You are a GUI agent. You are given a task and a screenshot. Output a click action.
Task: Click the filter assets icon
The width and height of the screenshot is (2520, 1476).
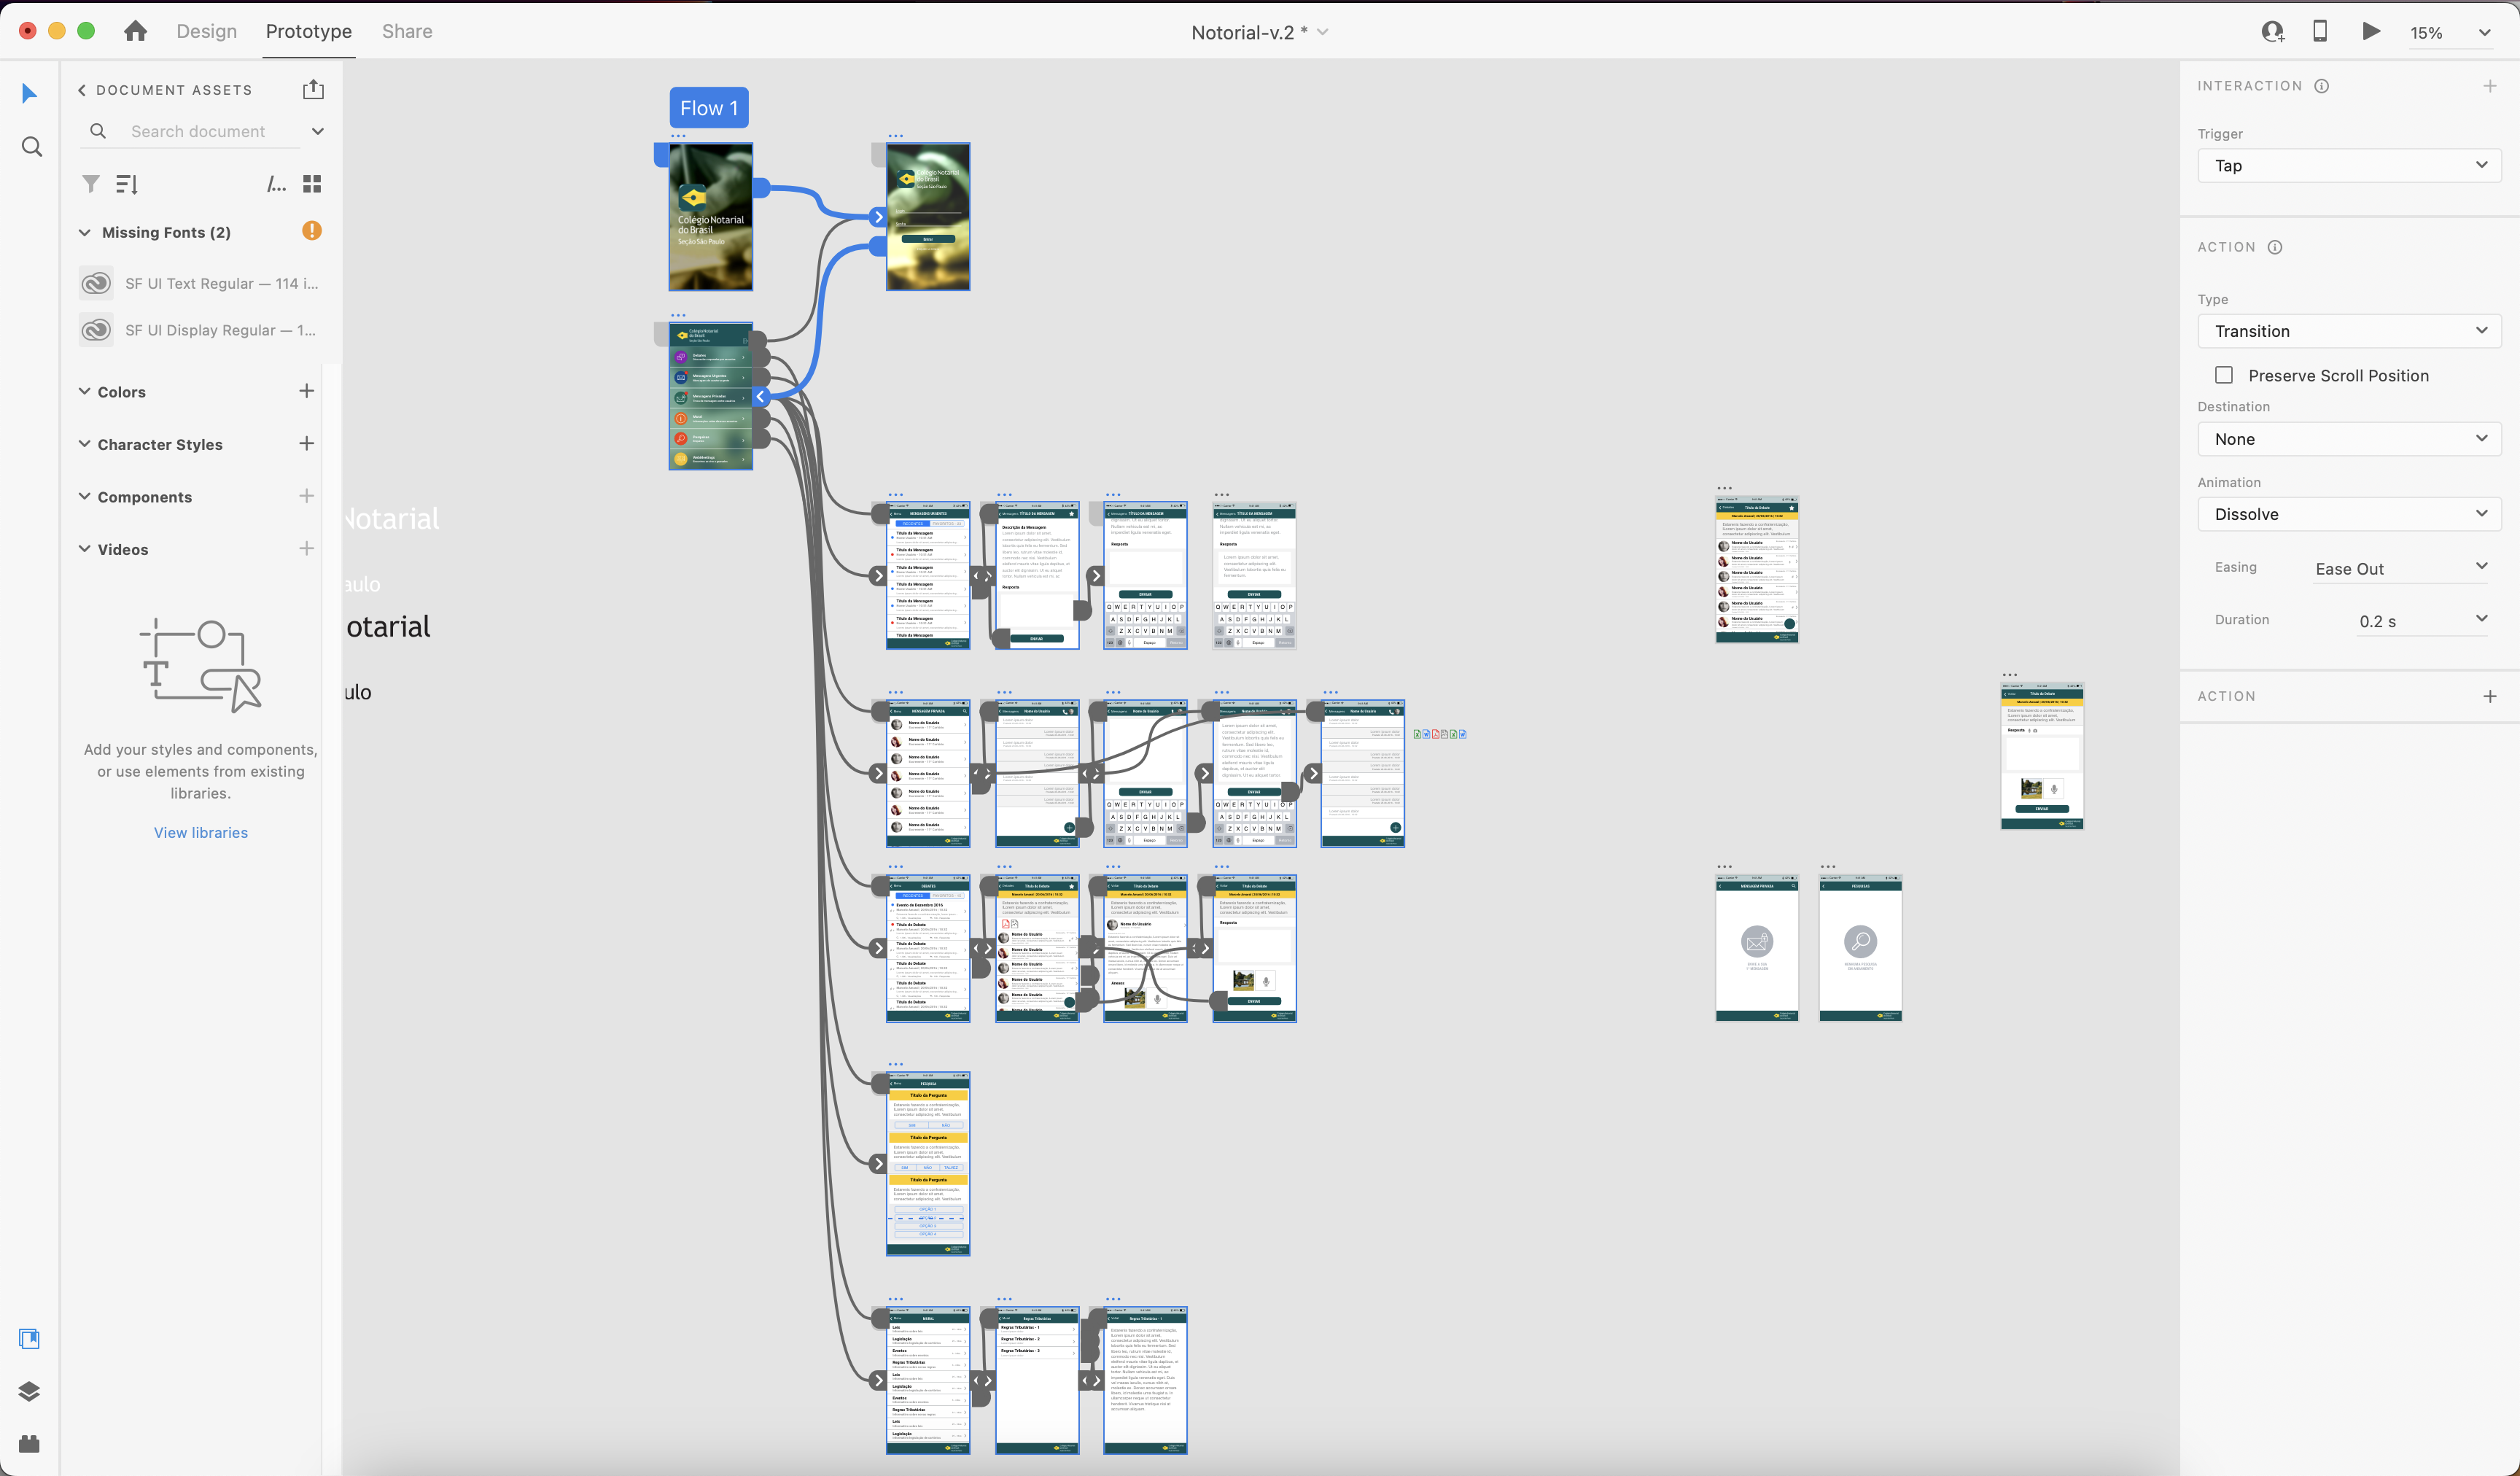click(x=91, y=184)
